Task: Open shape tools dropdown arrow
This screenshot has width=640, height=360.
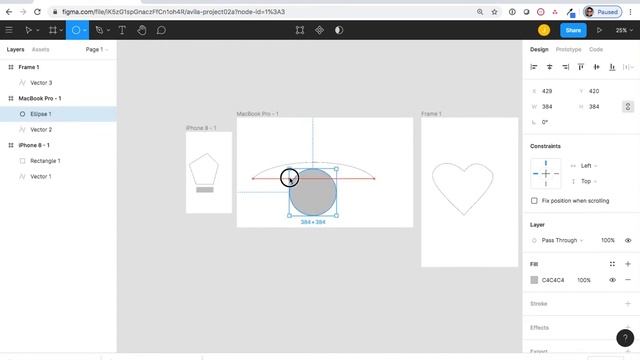Action: (84, 30)
